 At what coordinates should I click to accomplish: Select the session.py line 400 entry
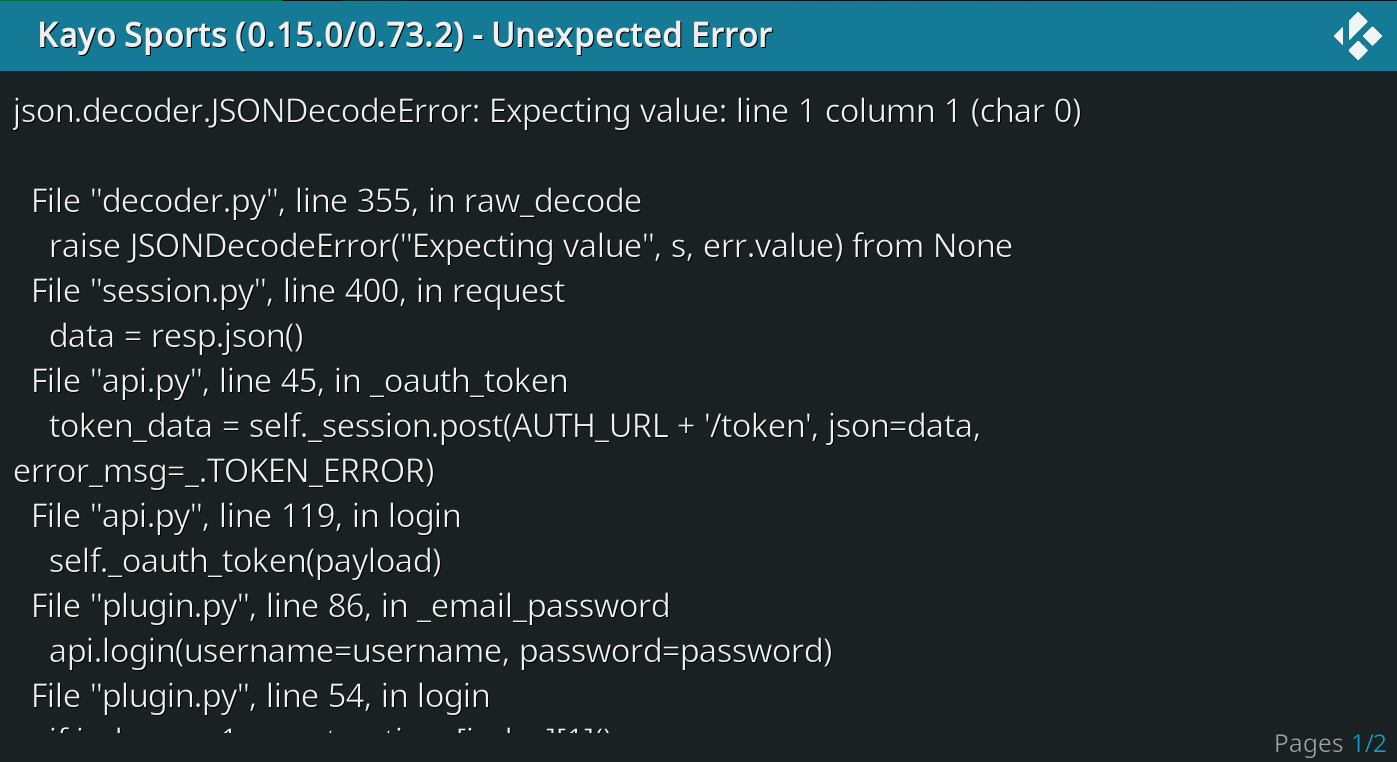point(298,290)
